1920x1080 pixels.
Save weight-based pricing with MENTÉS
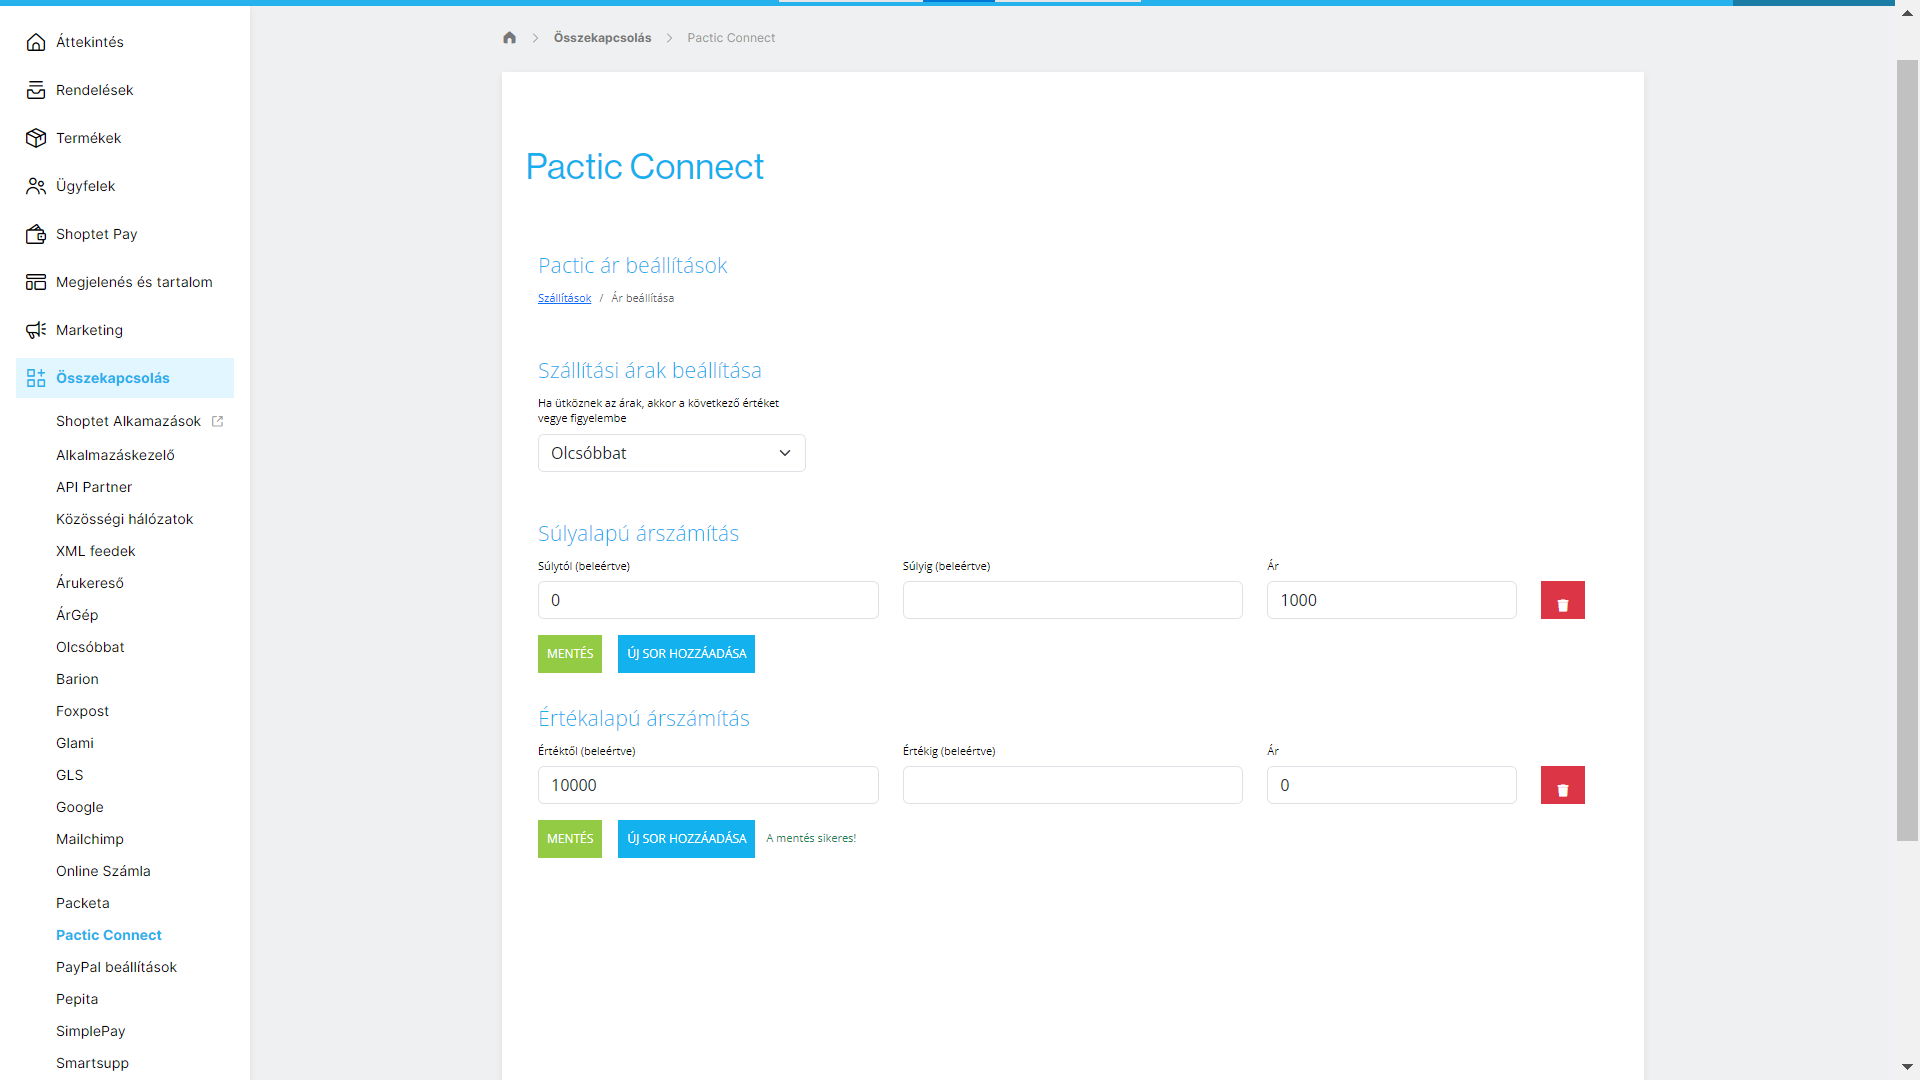click(570, 654)
